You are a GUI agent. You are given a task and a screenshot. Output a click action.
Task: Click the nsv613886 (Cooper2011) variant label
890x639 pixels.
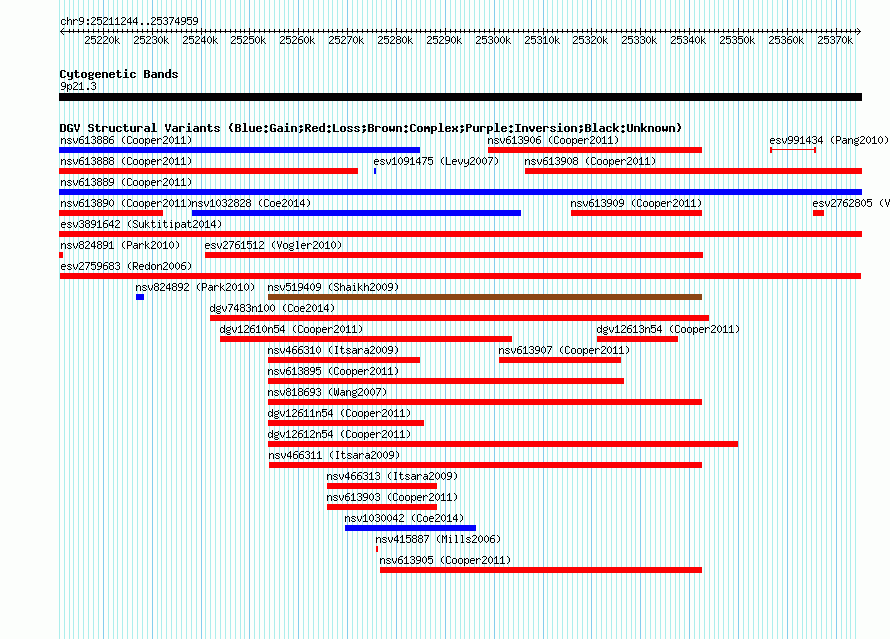126,140
